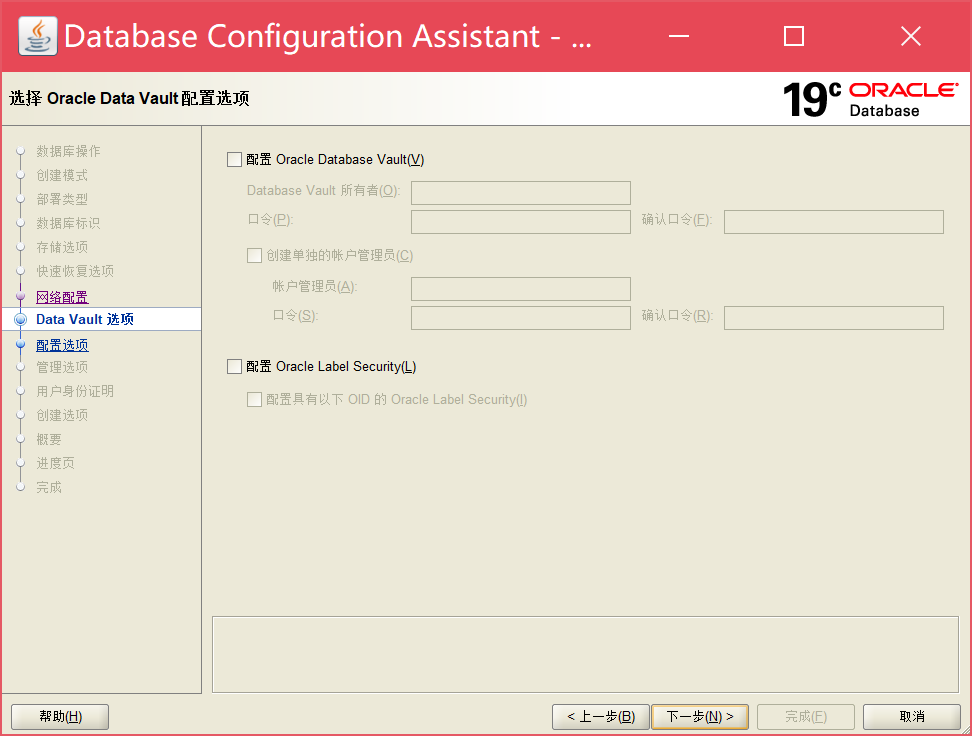
Task: Click the 确认口令 confirmation field
Action: [x=833, y=221]
